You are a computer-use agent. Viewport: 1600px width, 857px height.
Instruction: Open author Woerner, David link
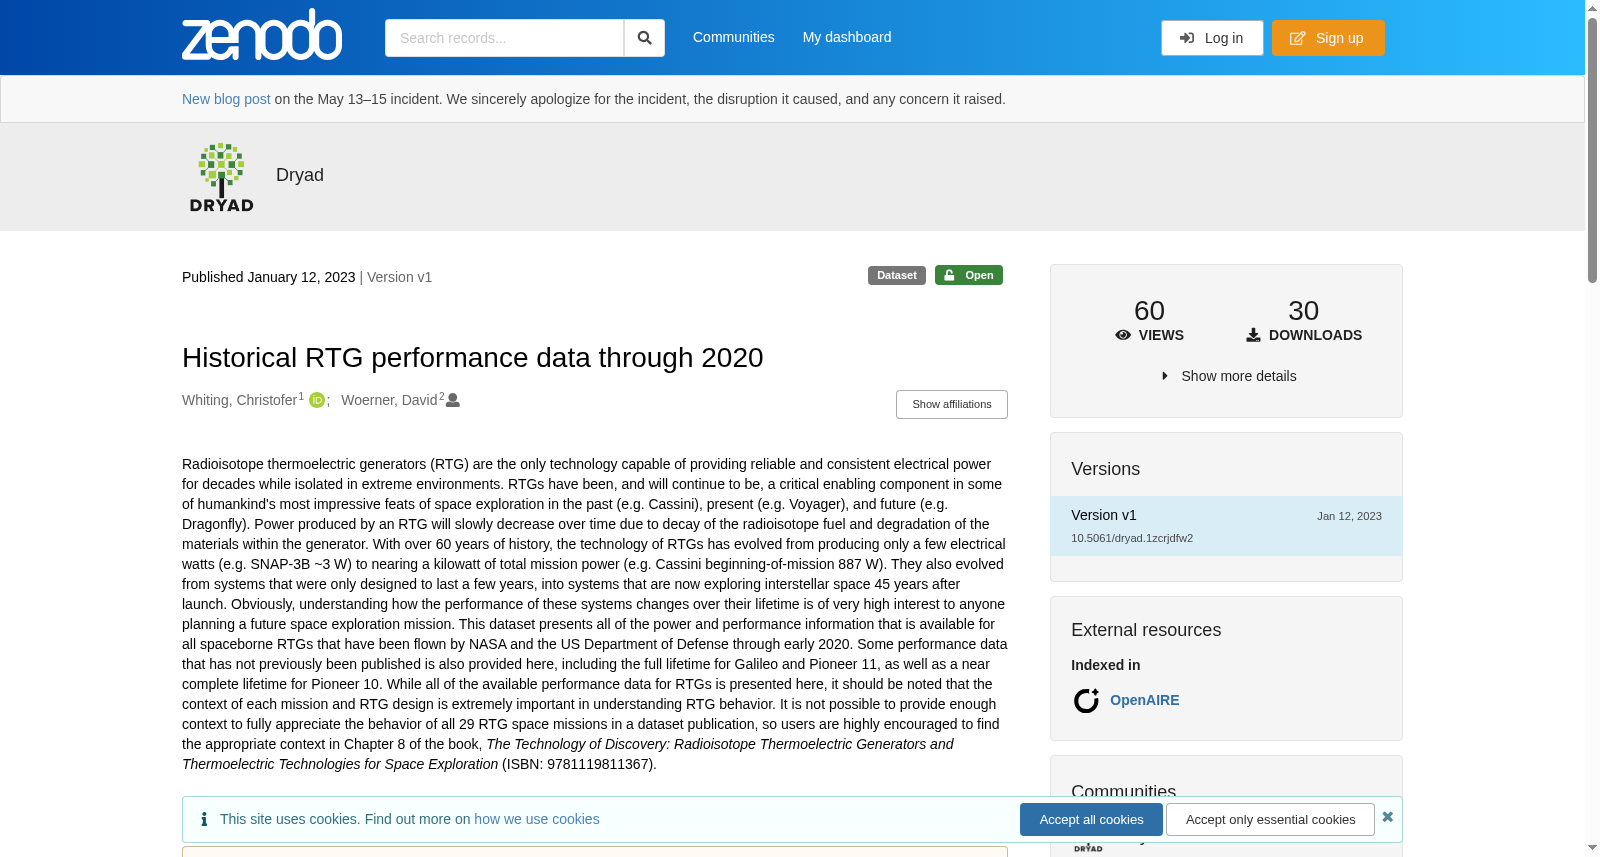pos(389,400)
